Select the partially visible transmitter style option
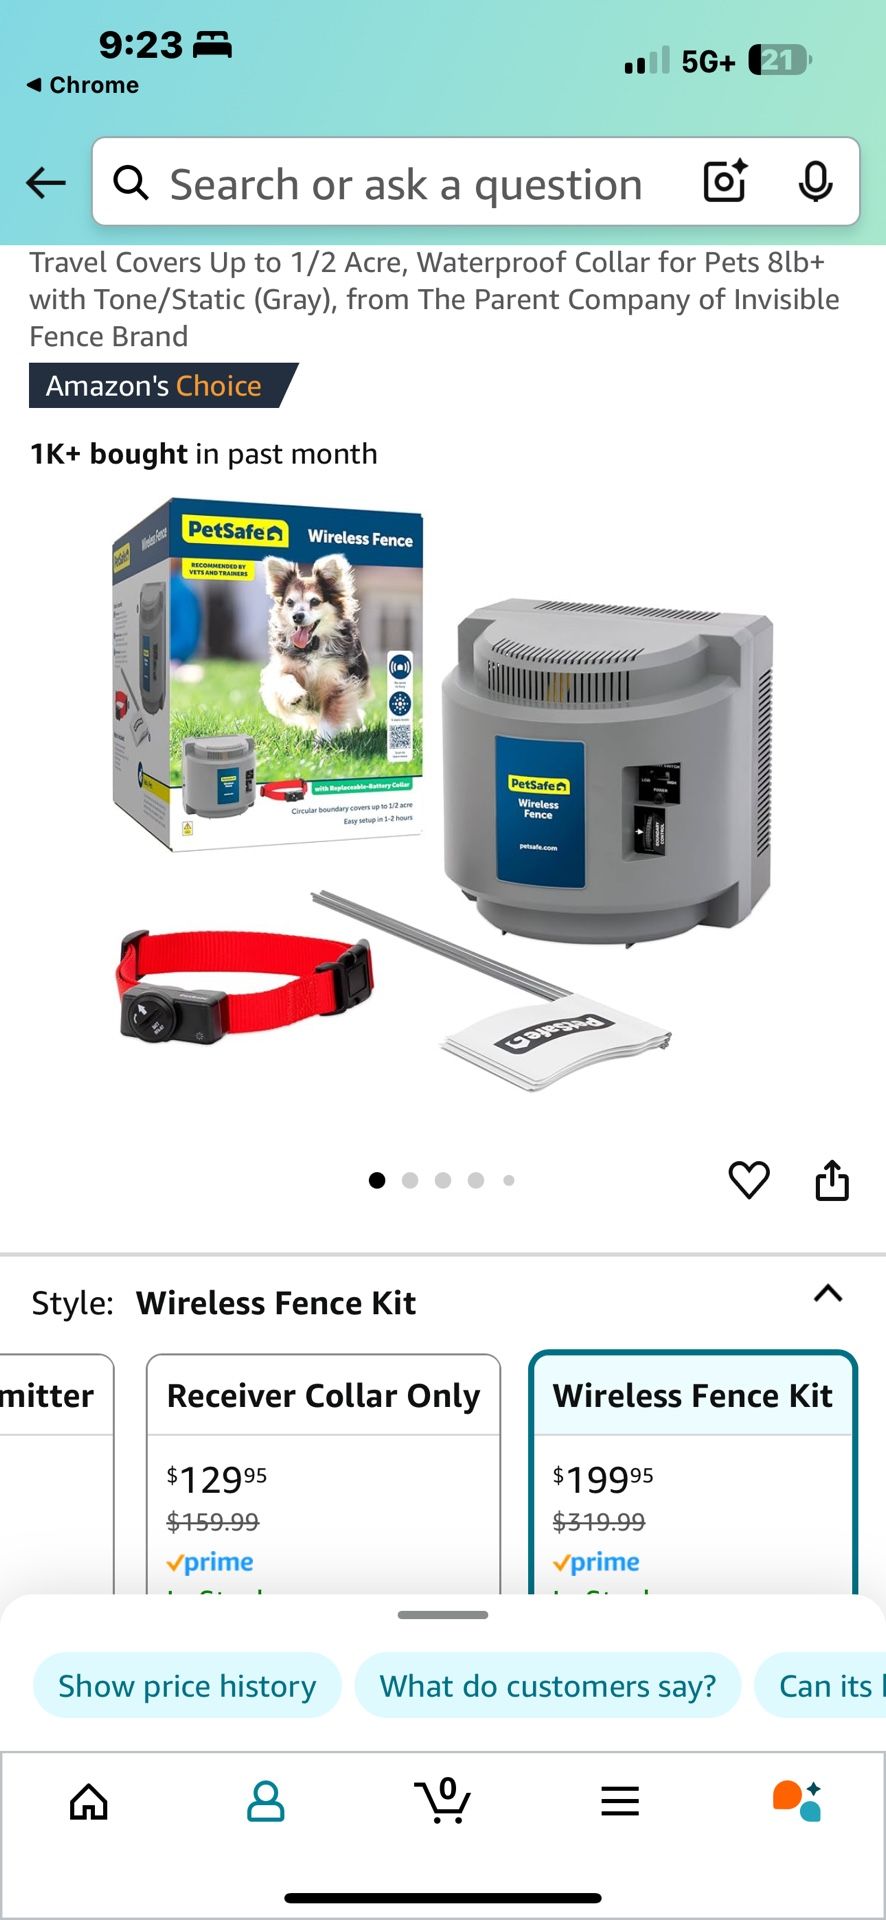This screenshot has height=1920, width=886. coord(57,1474)
